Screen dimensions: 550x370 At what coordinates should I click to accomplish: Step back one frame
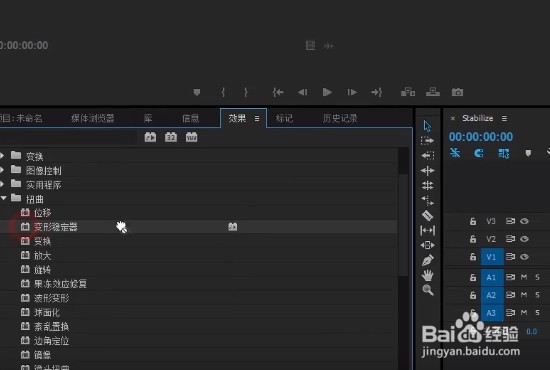pyautogui.click(x=302, y=92)
